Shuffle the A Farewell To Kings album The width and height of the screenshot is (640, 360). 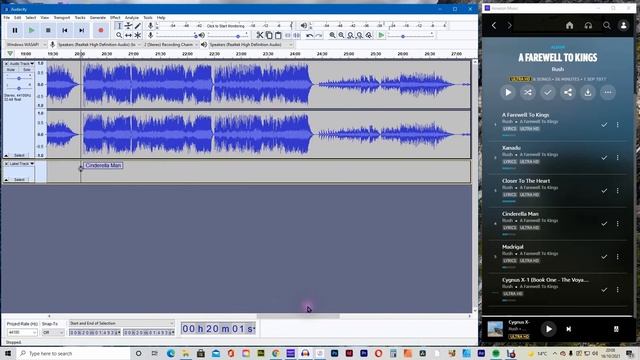pos(528,93)
